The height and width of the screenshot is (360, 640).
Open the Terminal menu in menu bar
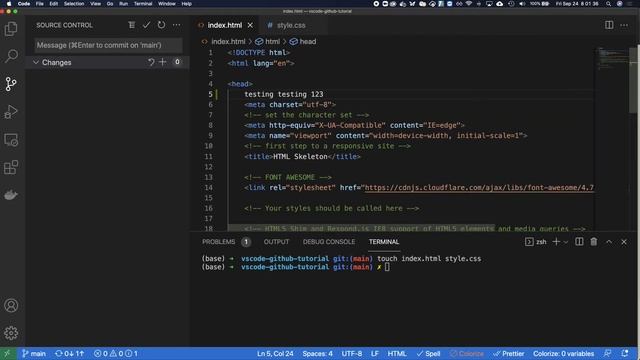[143, 4]
